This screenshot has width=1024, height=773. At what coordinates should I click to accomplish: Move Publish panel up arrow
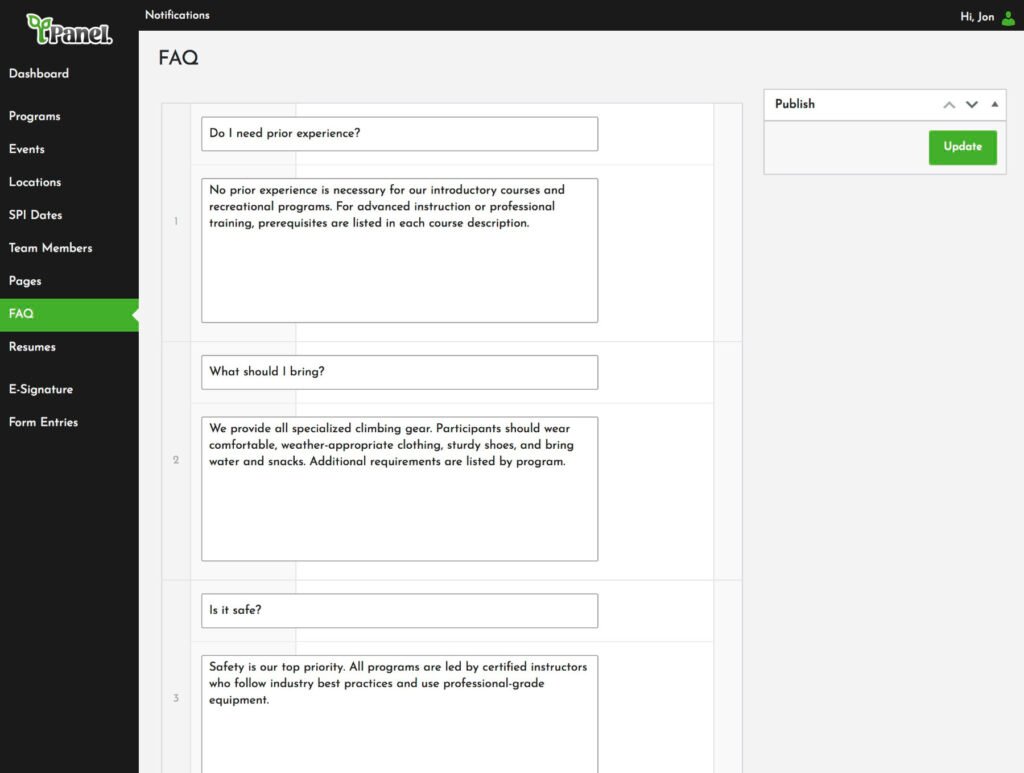(x=949, y=104)
